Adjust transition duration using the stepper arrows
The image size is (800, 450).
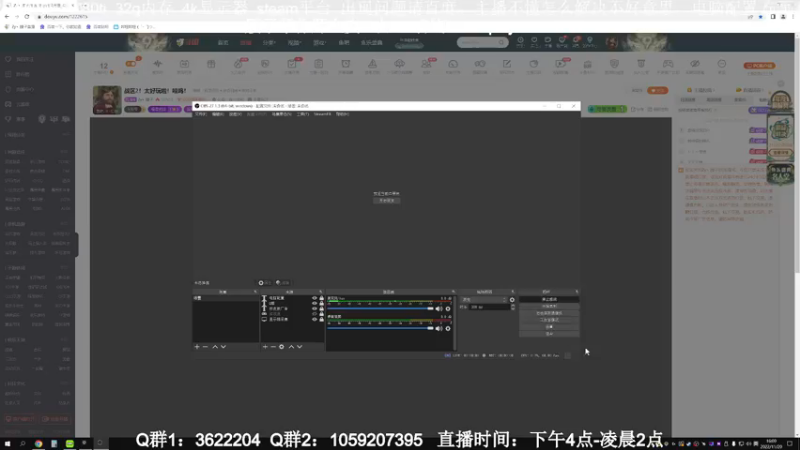513,307
